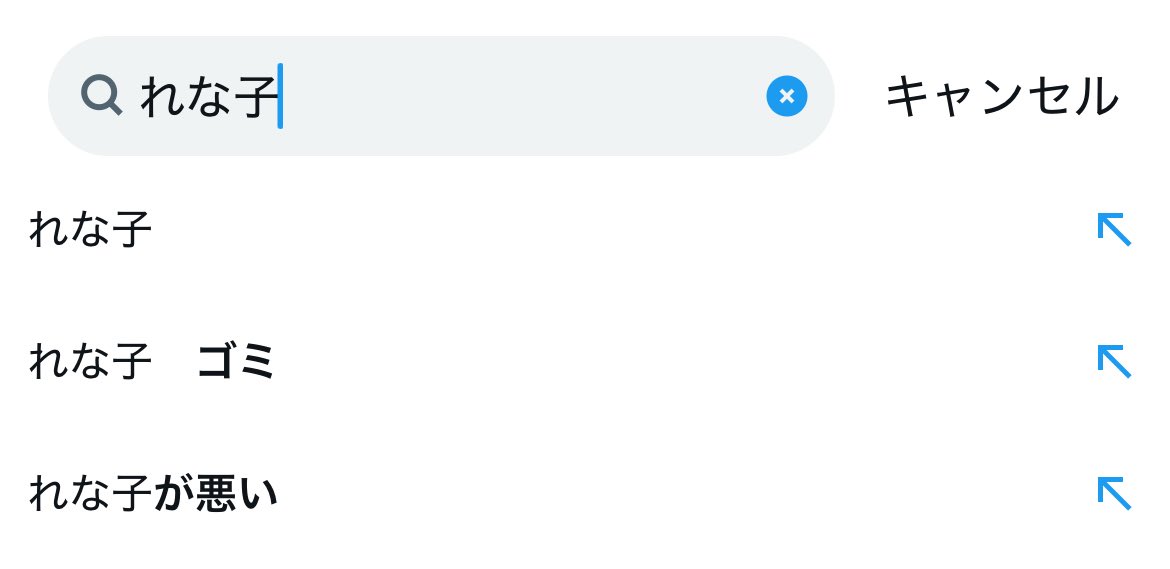This screenshot has width=1170, height=569.
Task: Tap the blank middle of the first suggestion row
Action: pyautogui.click(x=600, y=230)
